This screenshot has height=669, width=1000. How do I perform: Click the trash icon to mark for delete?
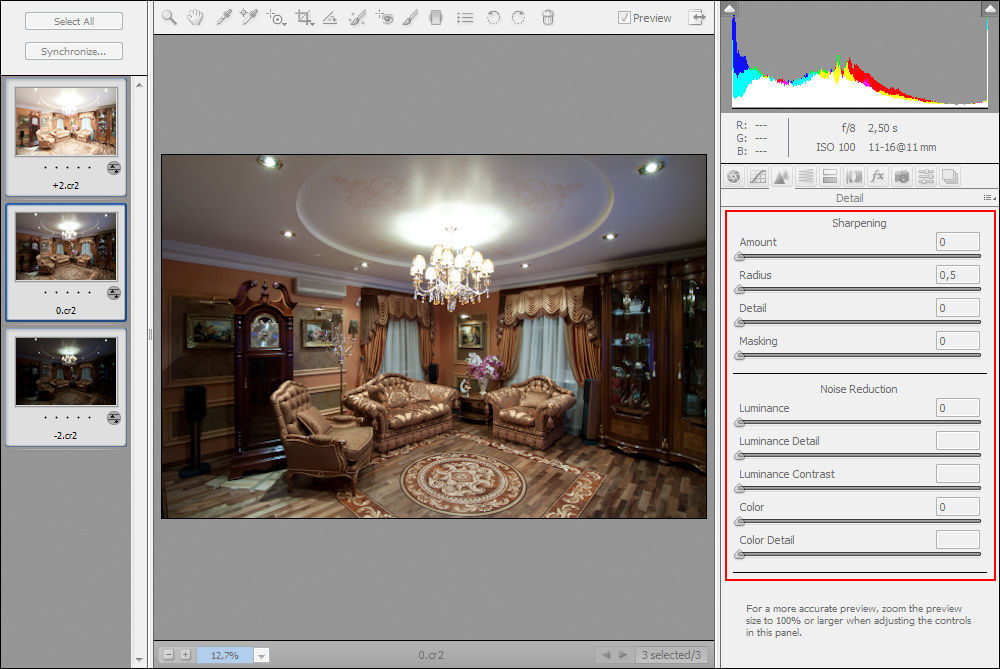(x=547, y=18)
